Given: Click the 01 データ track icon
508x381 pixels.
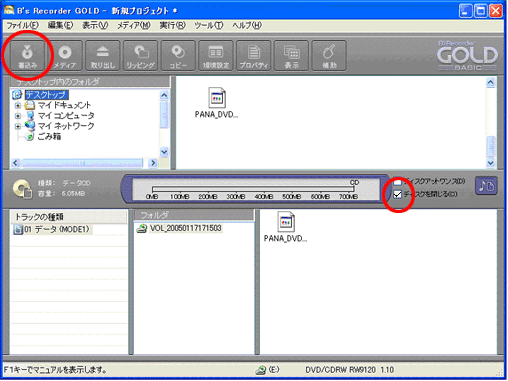Looking at the screenshot, I should 18,229.
